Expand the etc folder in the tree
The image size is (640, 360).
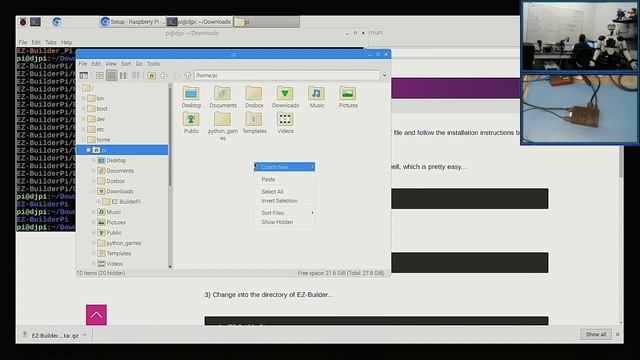[84, 129]
